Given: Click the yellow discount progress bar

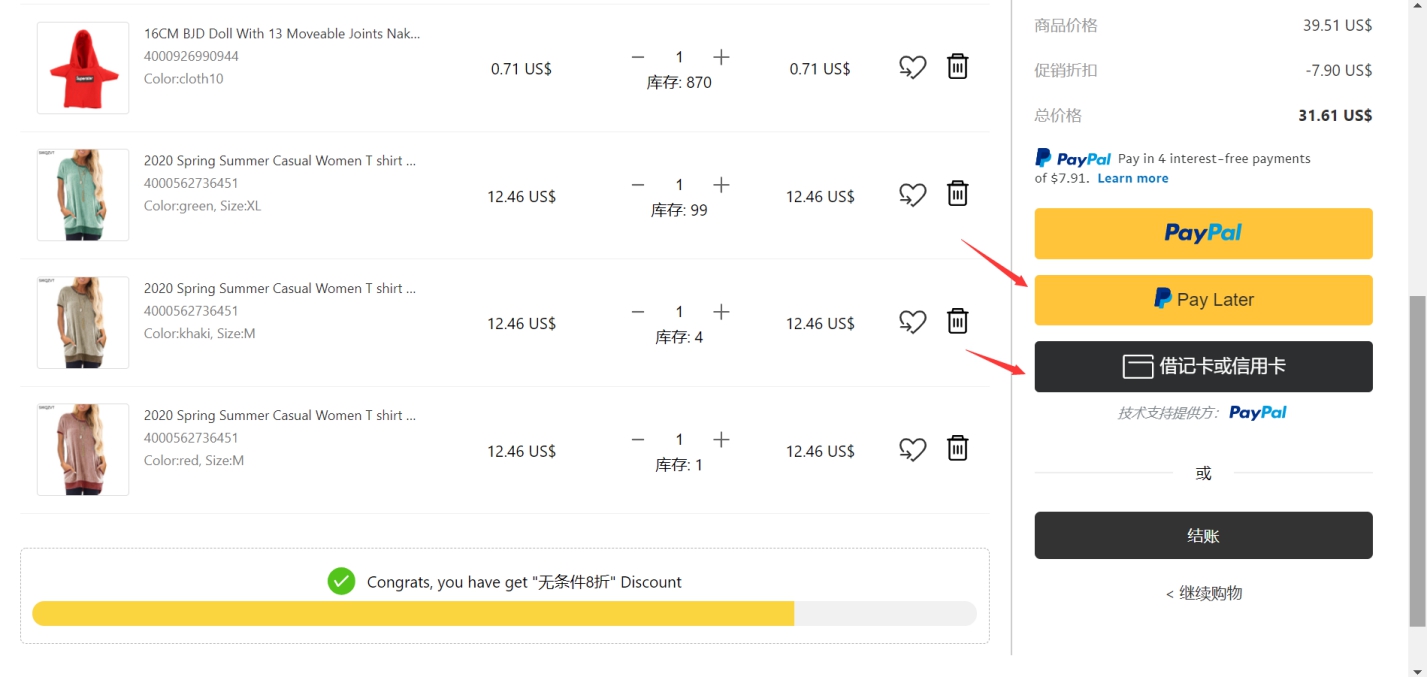Looking at the screenshot, I should (x=413, y=614).
